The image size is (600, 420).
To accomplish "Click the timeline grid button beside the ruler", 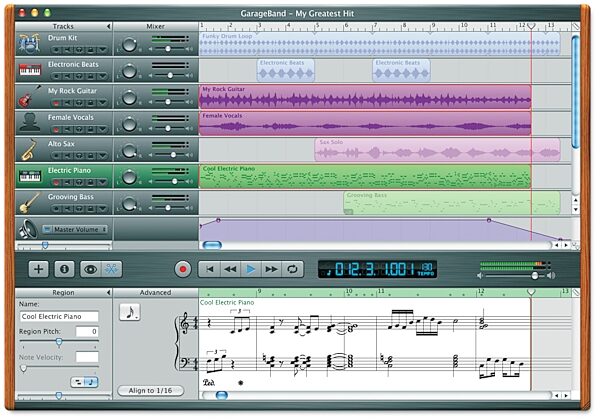I will [575, 26].
